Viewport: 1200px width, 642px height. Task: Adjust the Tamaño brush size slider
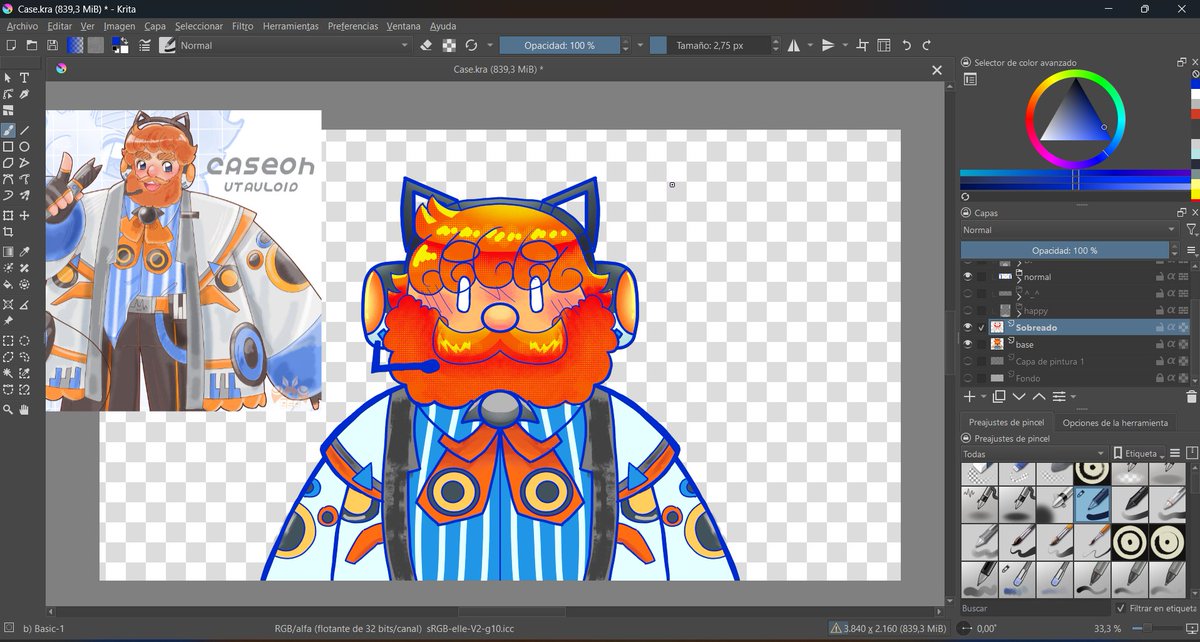pos(710,45)
